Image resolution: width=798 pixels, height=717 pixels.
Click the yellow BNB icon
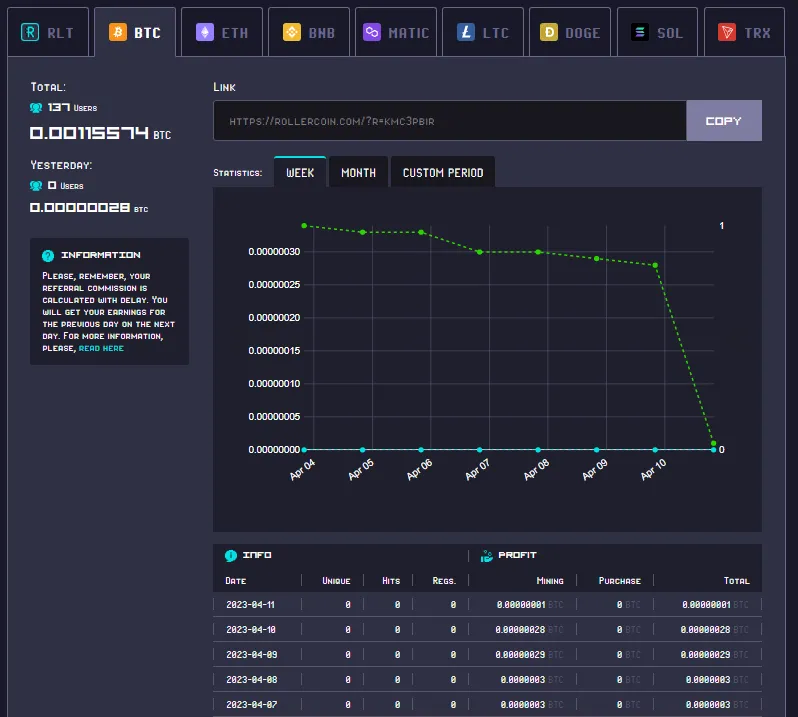(x=292, y=32)
